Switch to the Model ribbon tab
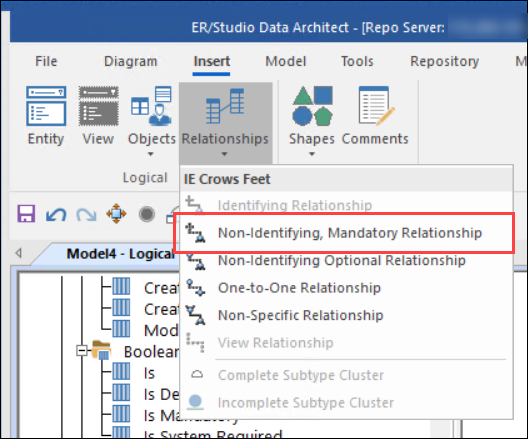This screenshot has width=528, height=439. 286,62
